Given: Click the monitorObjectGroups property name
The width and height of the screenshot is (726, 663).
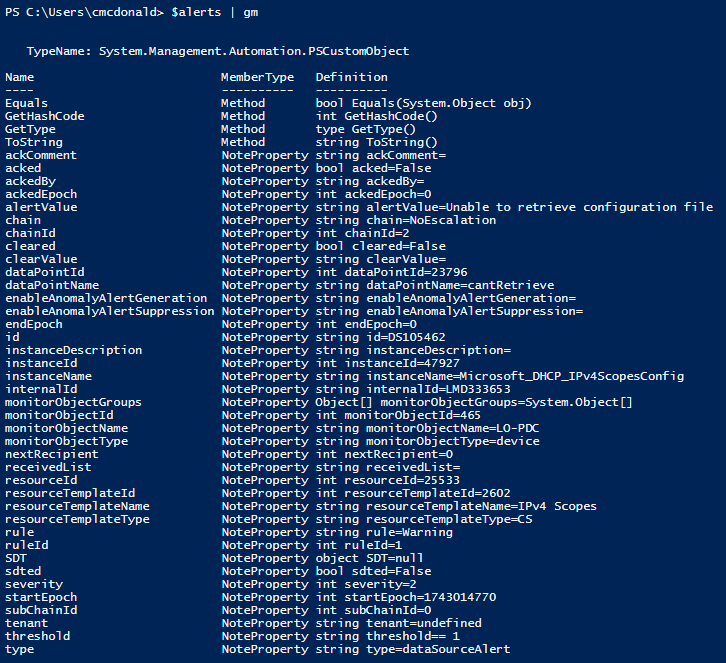Looking at the screenshot, I should click(x=73, y=402).
